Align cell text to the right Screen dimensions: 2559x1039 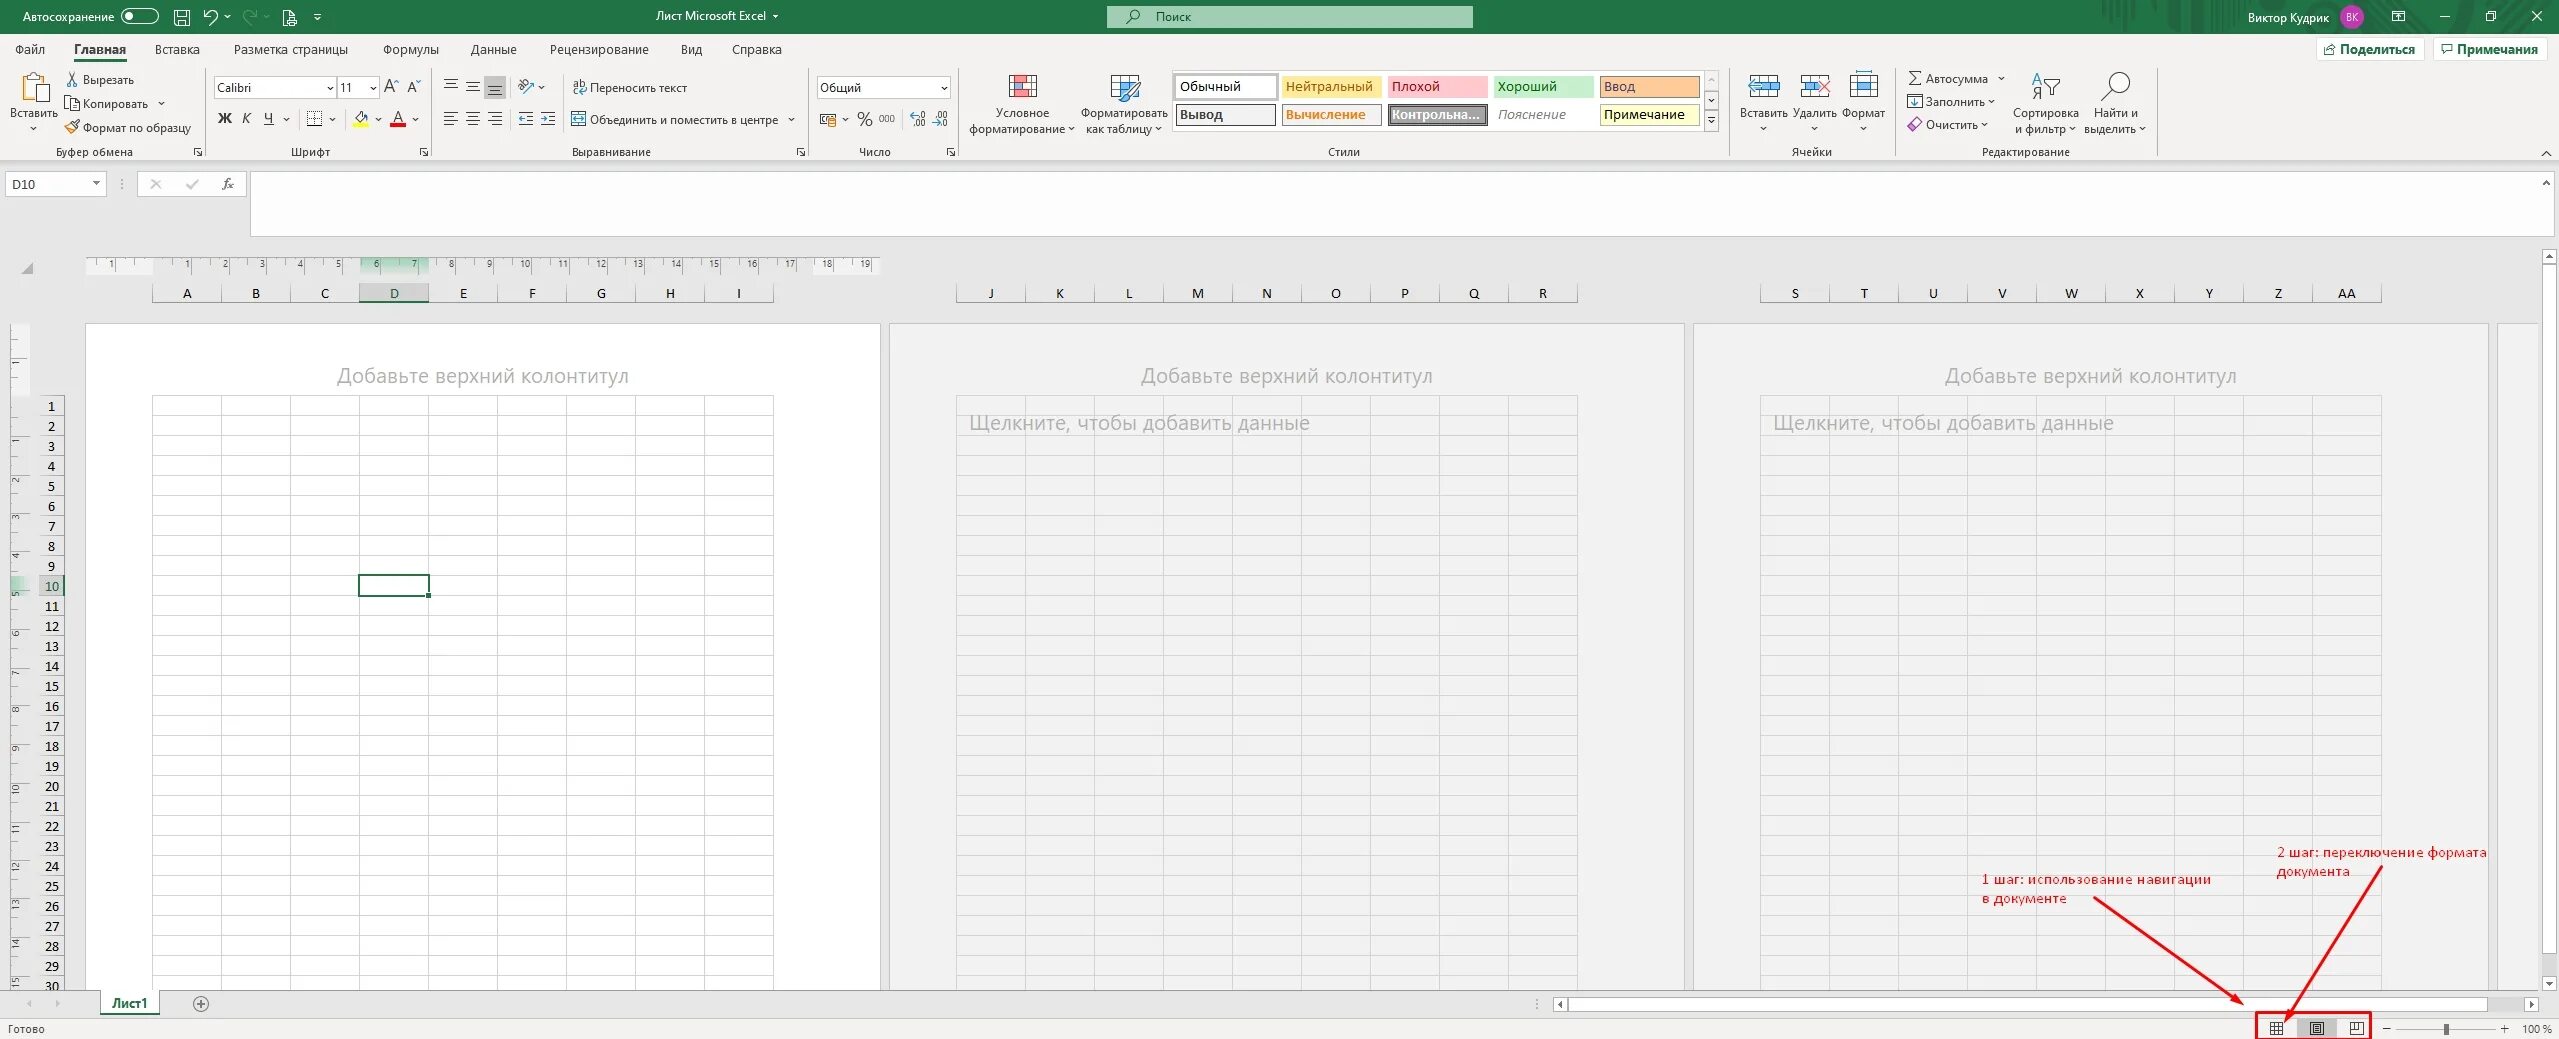point(494,119)
